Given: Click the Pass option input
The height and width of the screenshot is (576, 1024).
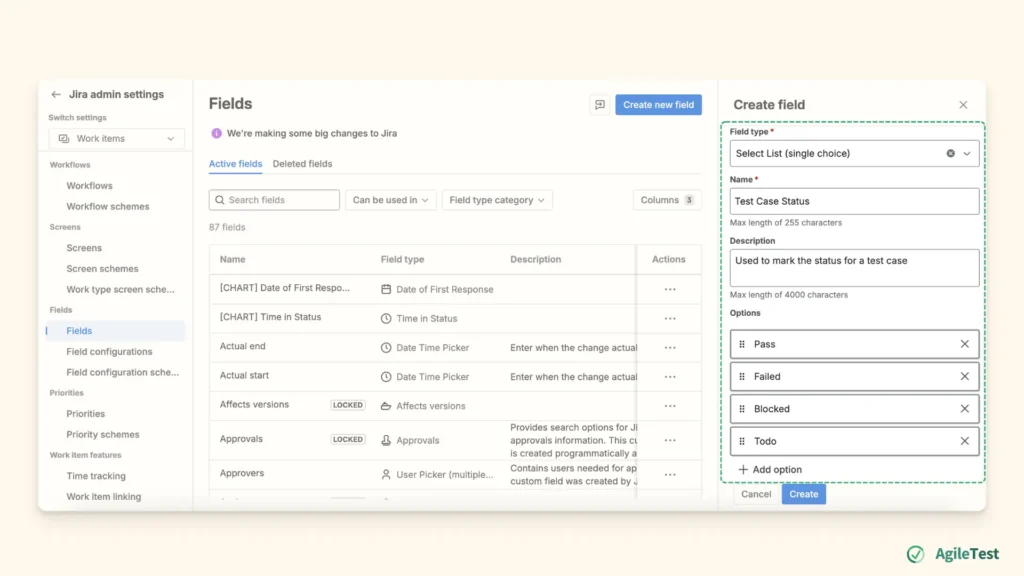Looking at the screenshot, I should (x=854, y=344).
